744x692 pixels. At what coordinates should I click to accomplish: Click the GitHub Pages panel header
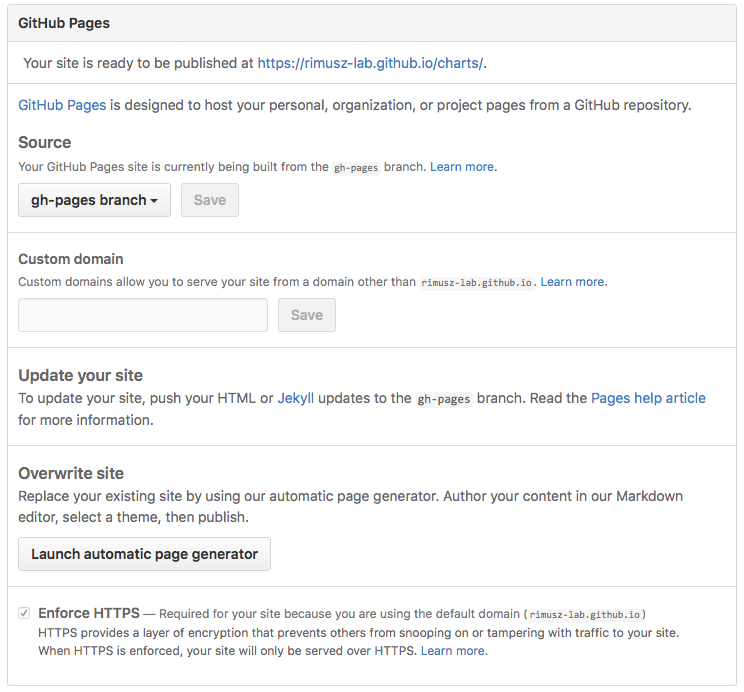[64, 23]
